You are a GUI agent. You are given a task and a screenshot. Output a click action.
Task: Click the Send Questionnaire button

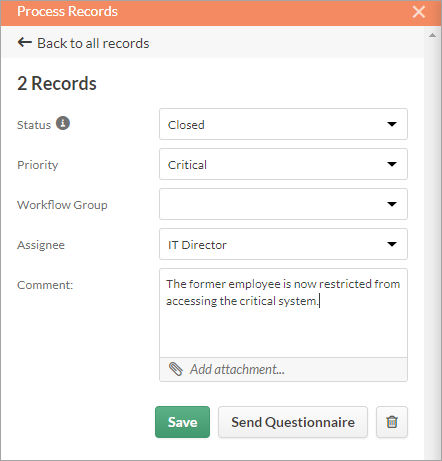tap(293, 422)
